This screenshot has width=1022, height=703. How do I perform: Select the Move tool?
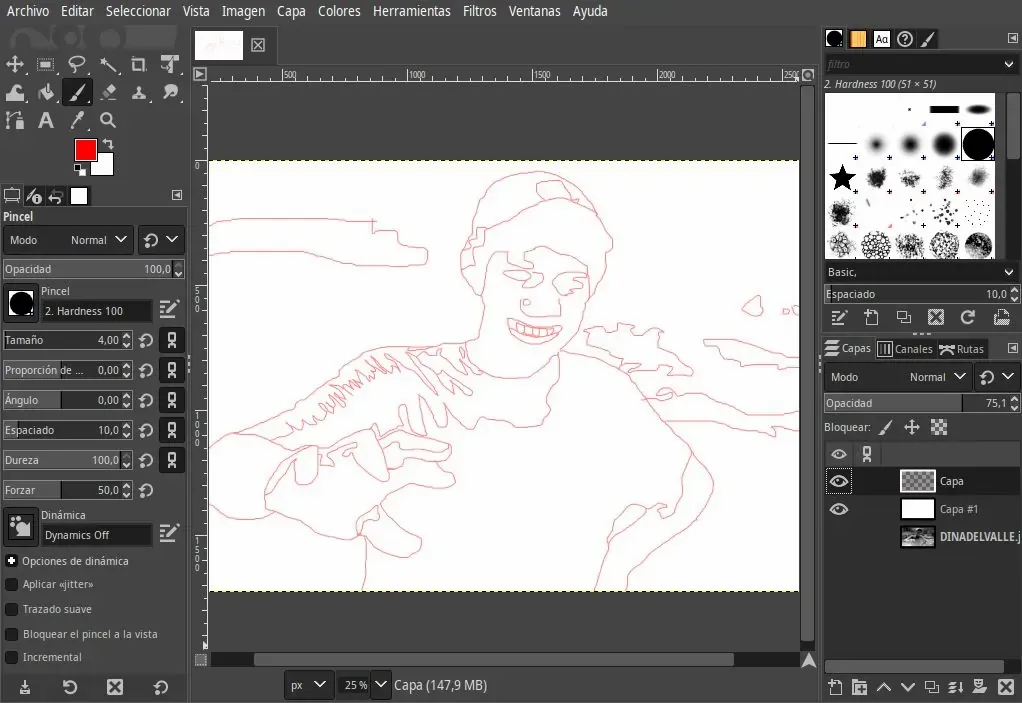click(x=15, y=65)
